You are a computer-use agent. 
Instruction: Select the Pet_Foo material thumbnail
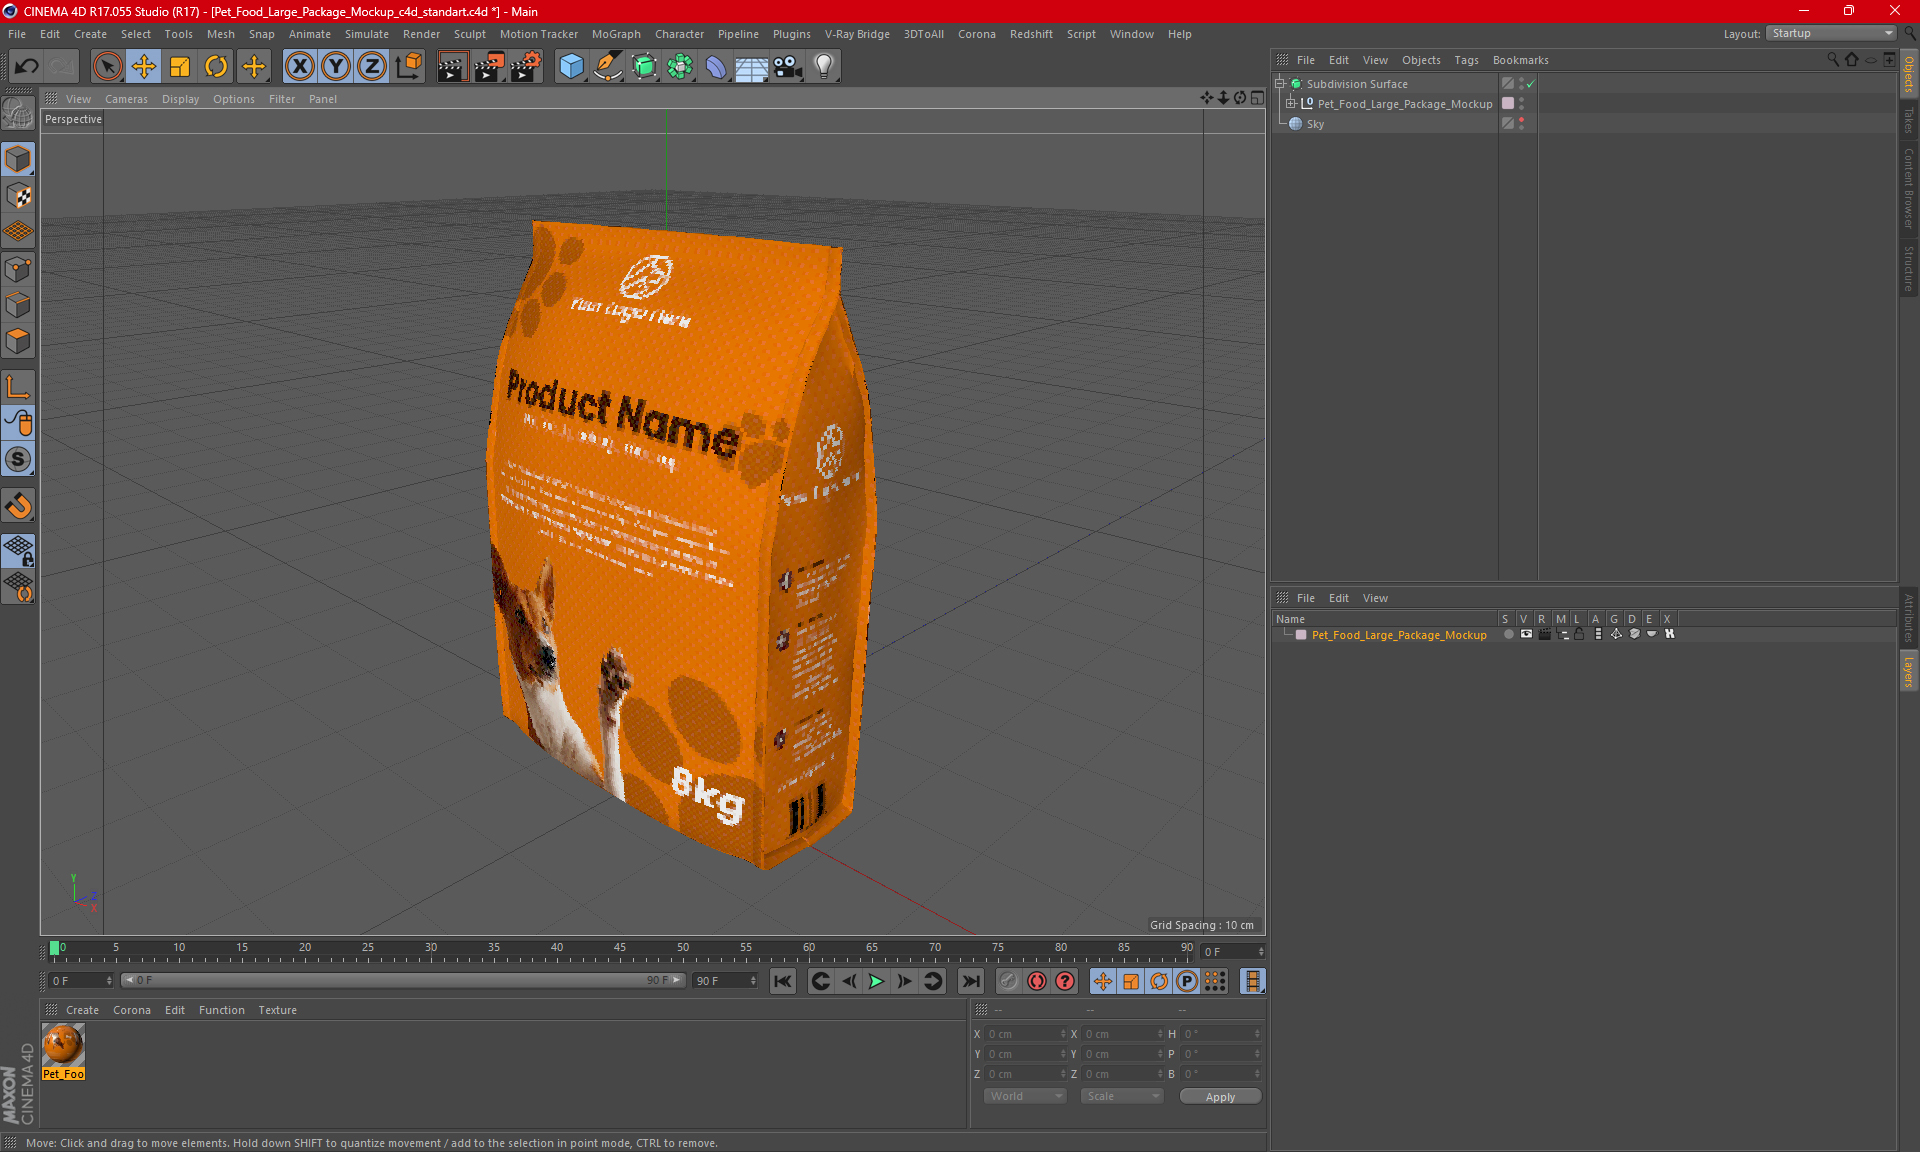coord(63,1046)
